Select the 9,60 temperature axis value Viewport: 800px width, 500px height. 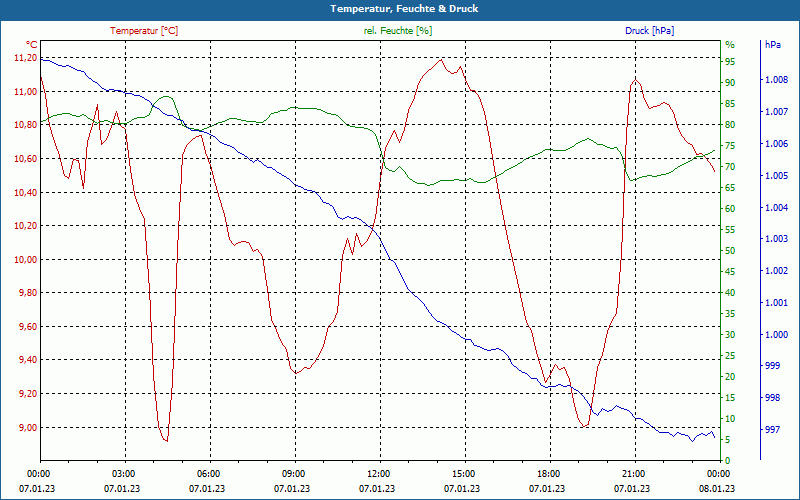(28, 327)
